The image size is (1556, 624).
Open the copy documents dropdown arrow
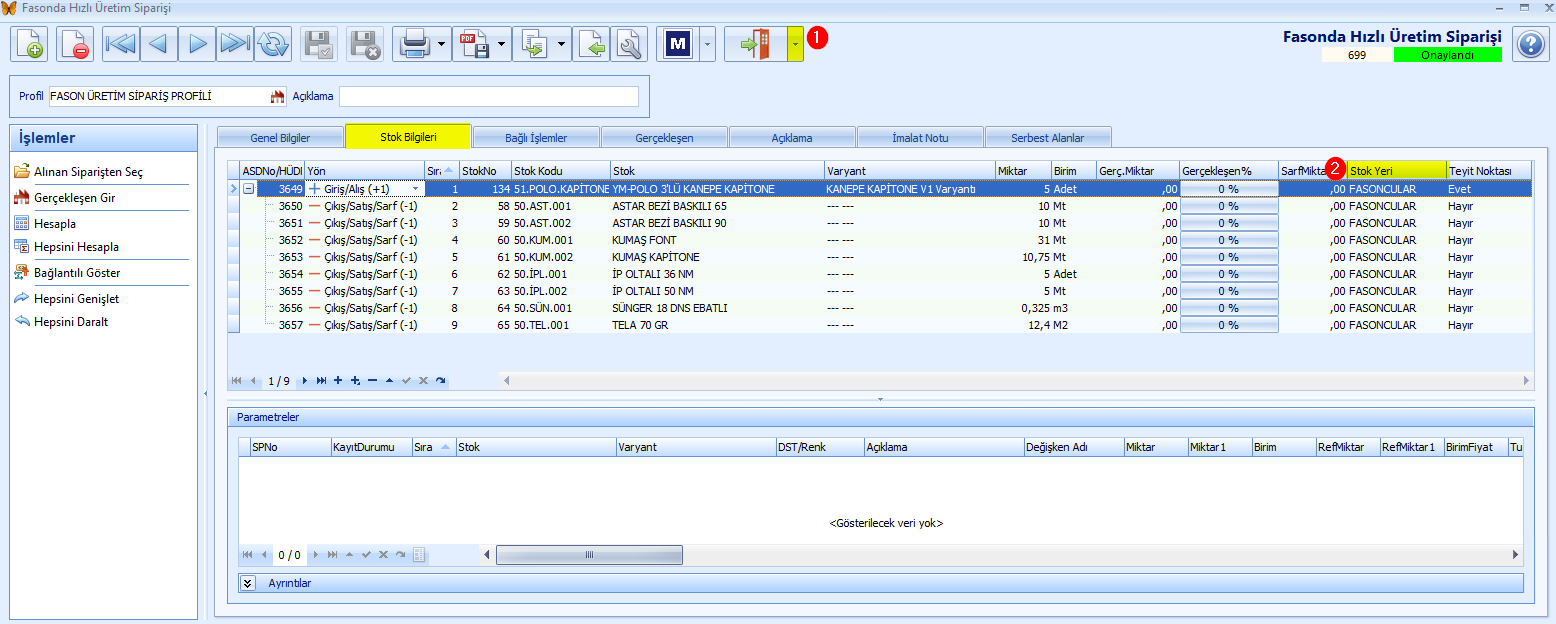562,44
